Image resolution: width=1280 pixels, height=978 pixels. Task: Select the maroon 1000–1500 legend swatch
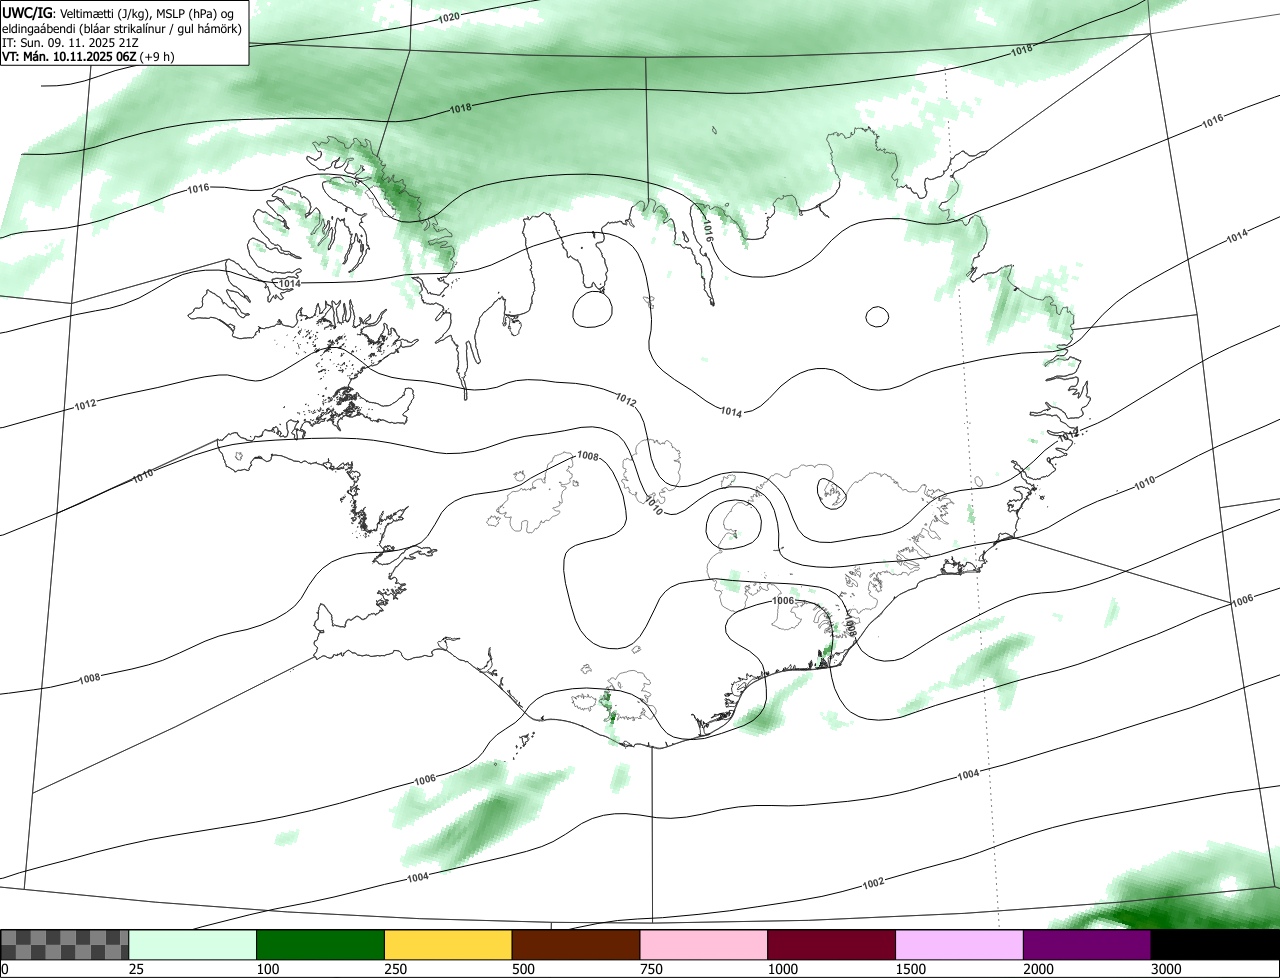(x=832, y=945)
